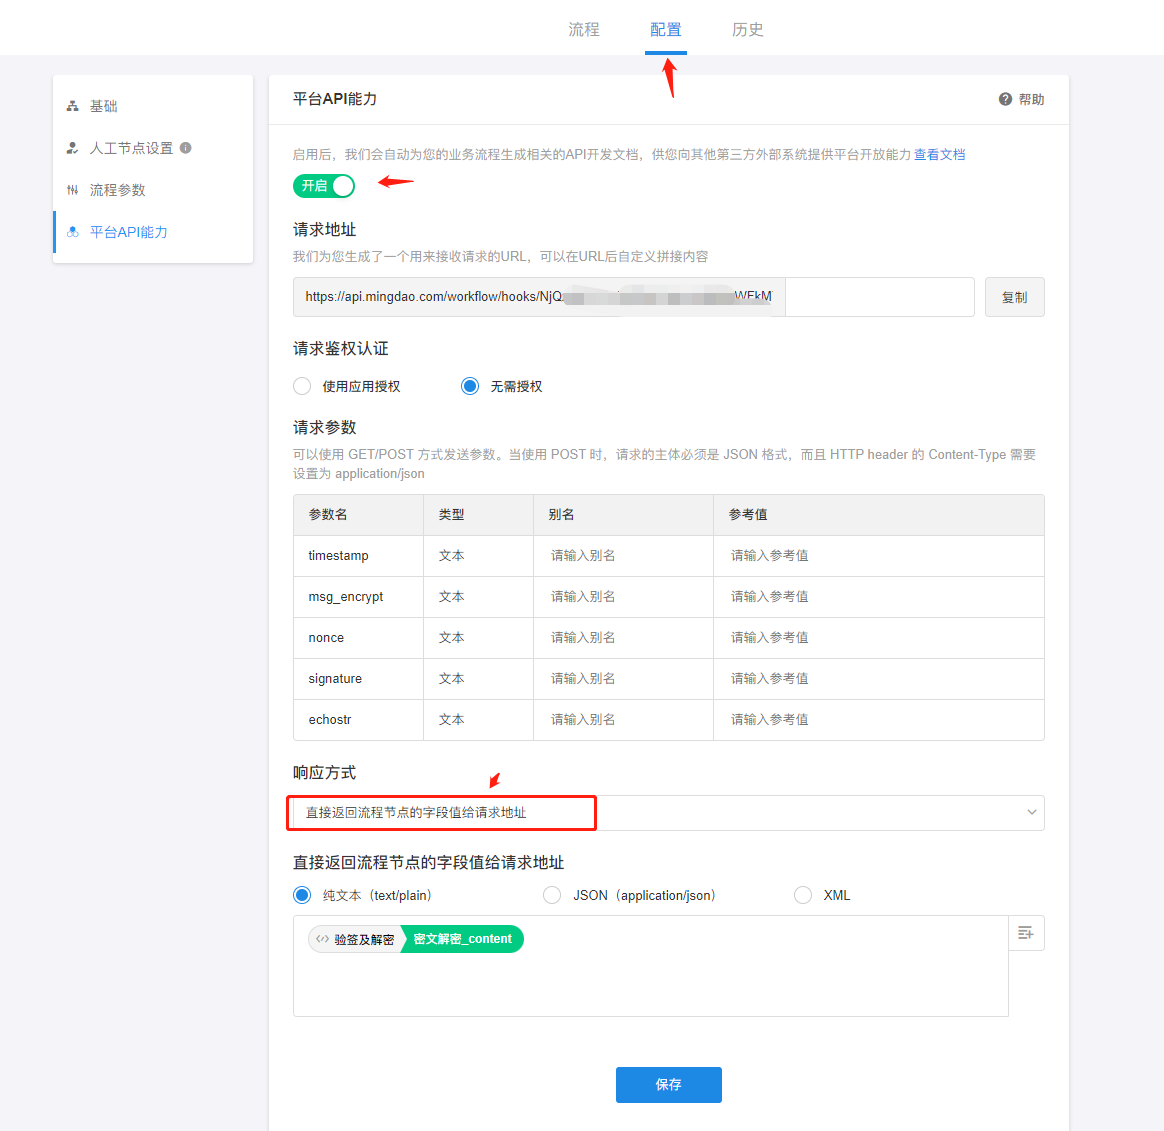Open the 响应方式 dropdown
The height and width of the screenshot is (1131, 1164).
pyautogui.click(x=666, y=813)
